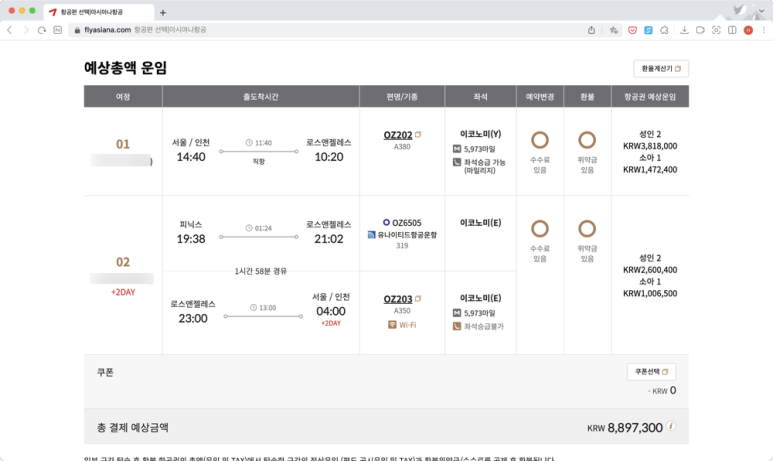Click the 이코노미(Y) seat class text
The height and width of the screenshot is (461, 773).
[481, 134]
